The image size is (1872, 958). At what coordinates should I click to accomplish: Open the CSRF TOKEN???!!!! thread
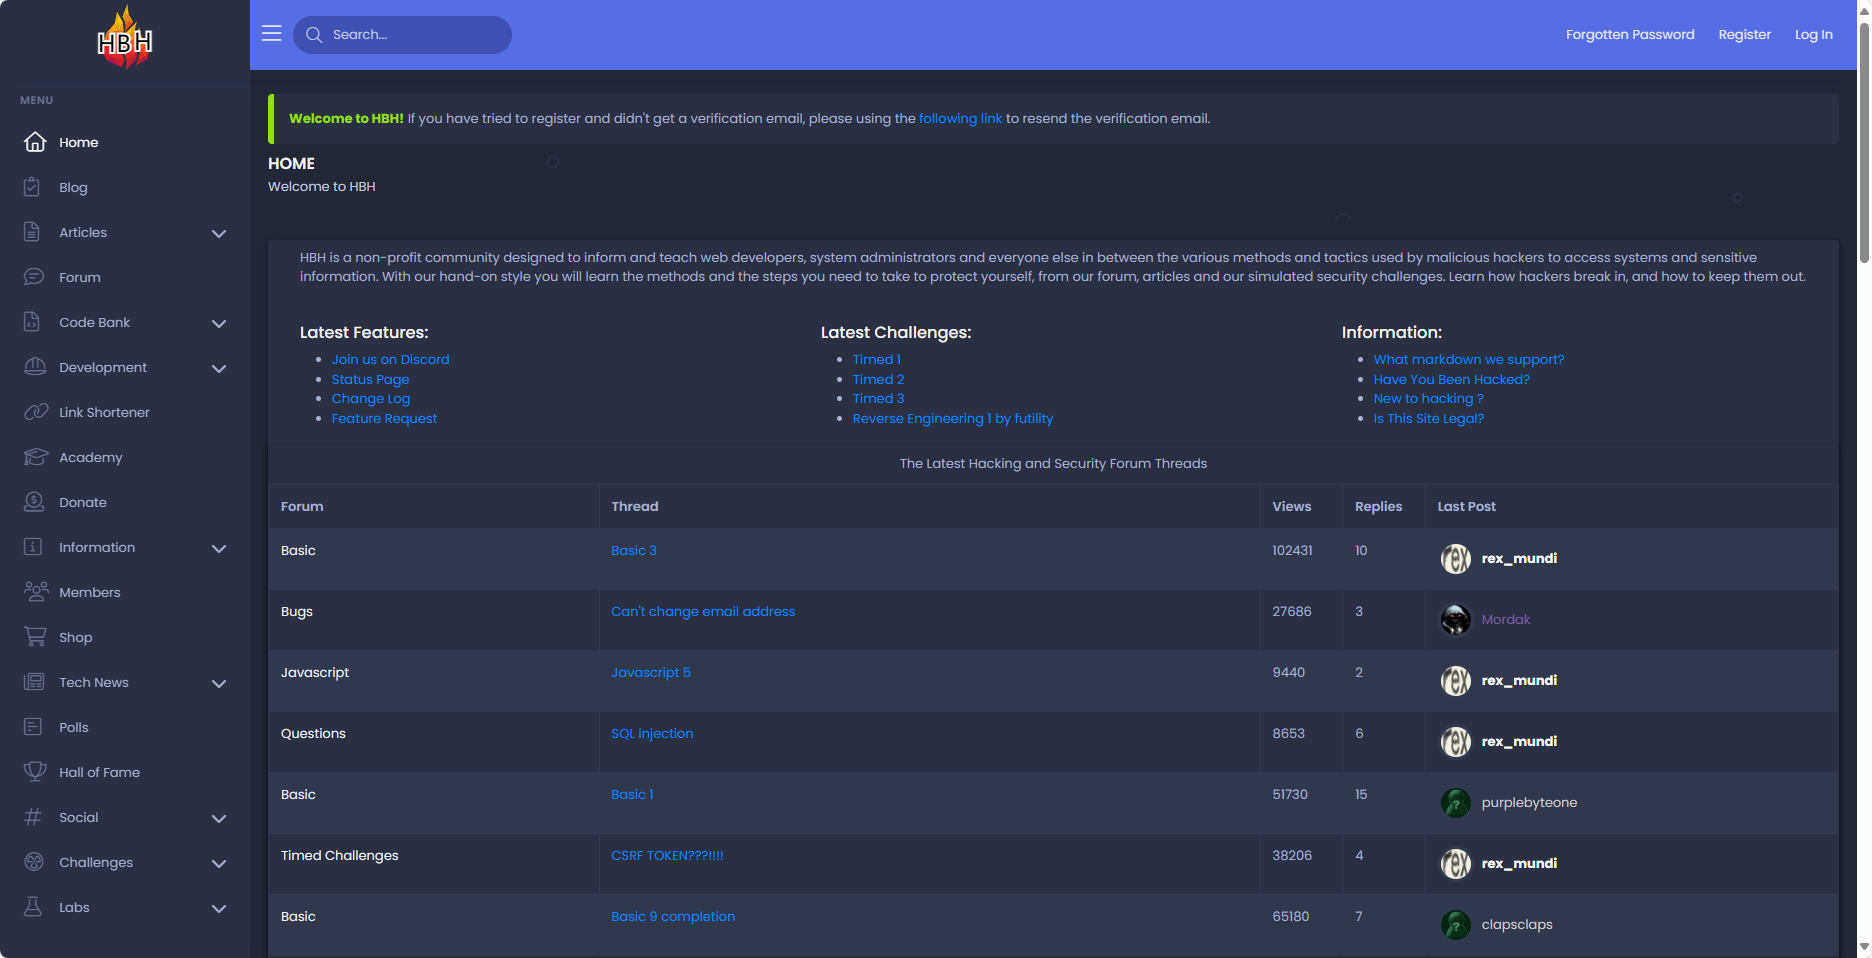667,855
